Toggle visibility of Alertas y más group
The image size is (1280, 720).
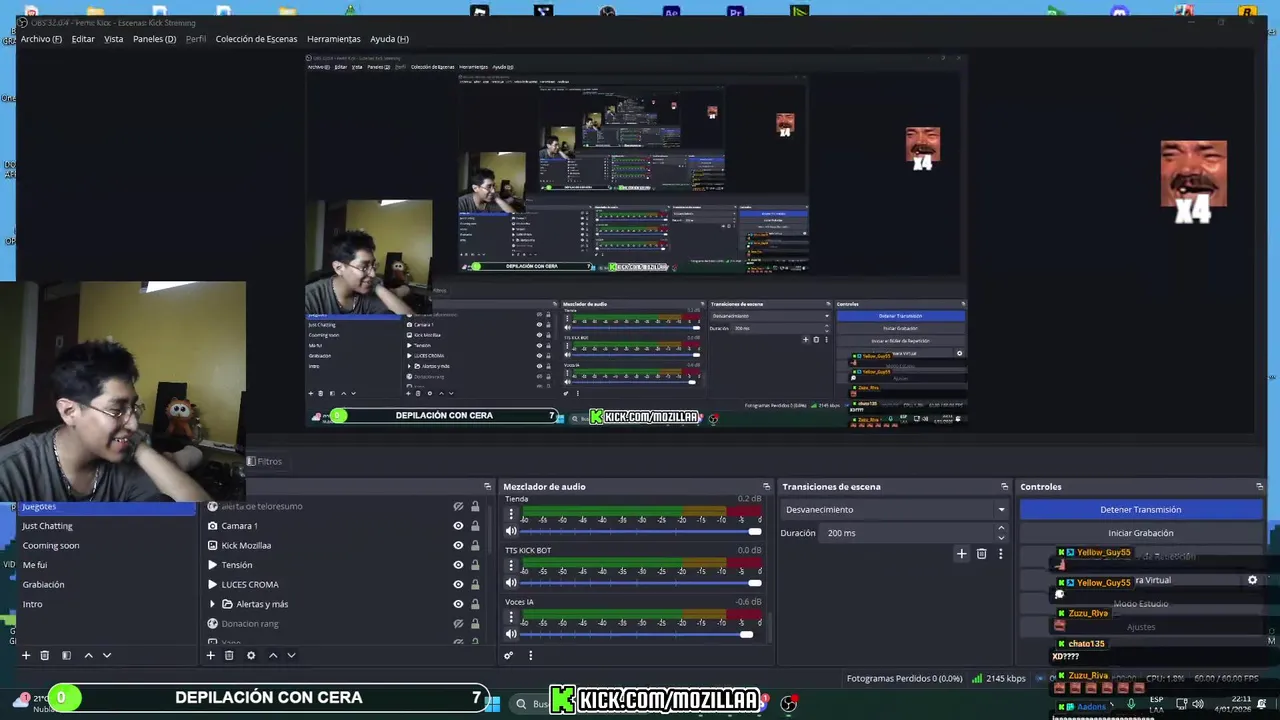[x=458, y=604]
